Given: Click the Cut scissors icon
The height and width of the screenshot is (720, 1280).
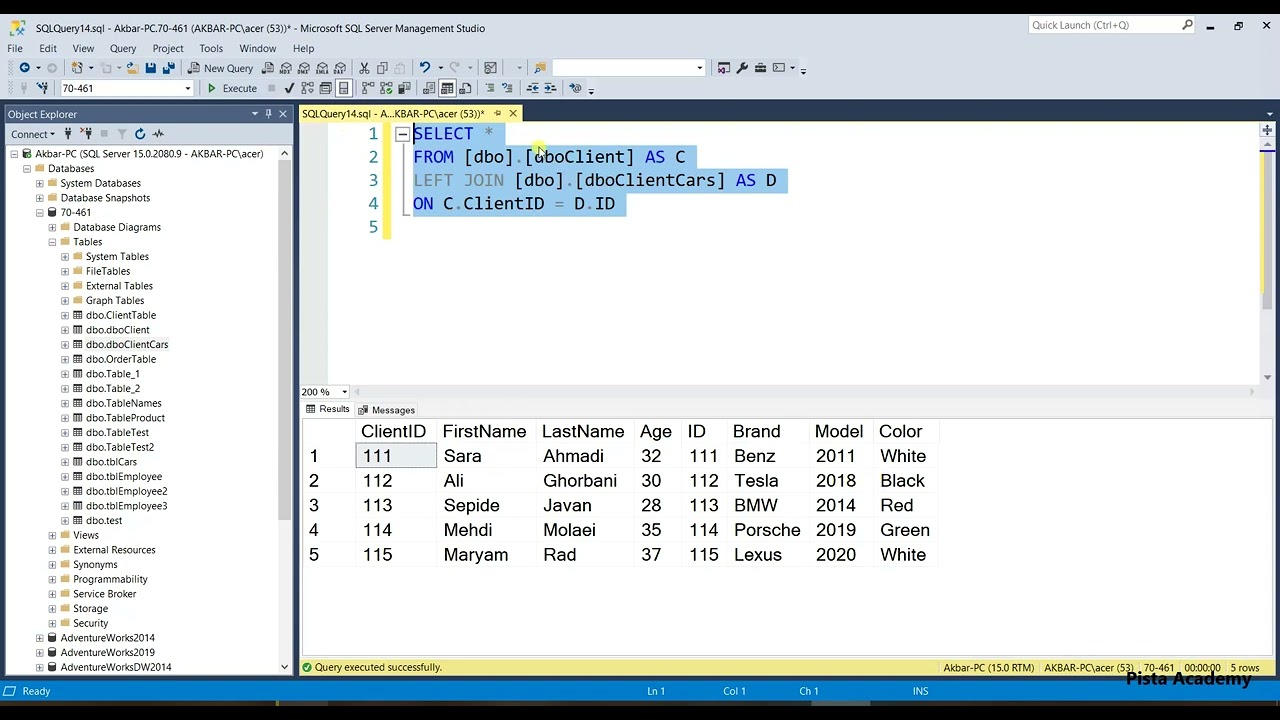Looking at the screenshot, I should pos(364,68).
